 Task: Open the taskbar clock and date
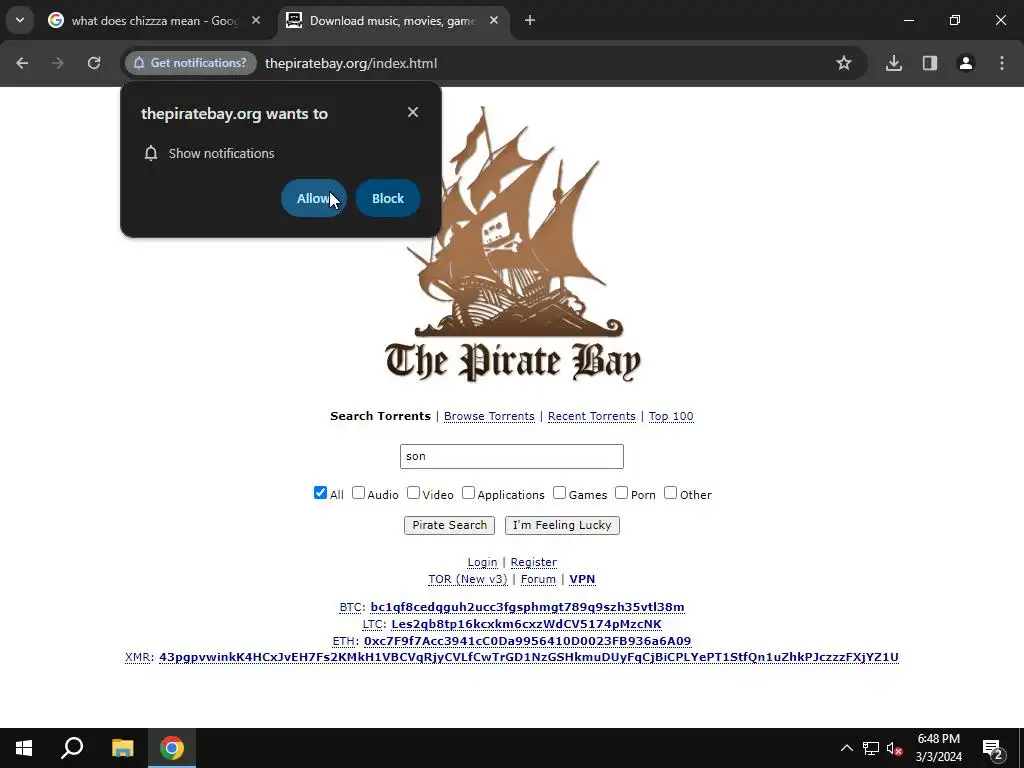[x=938, y=748]
